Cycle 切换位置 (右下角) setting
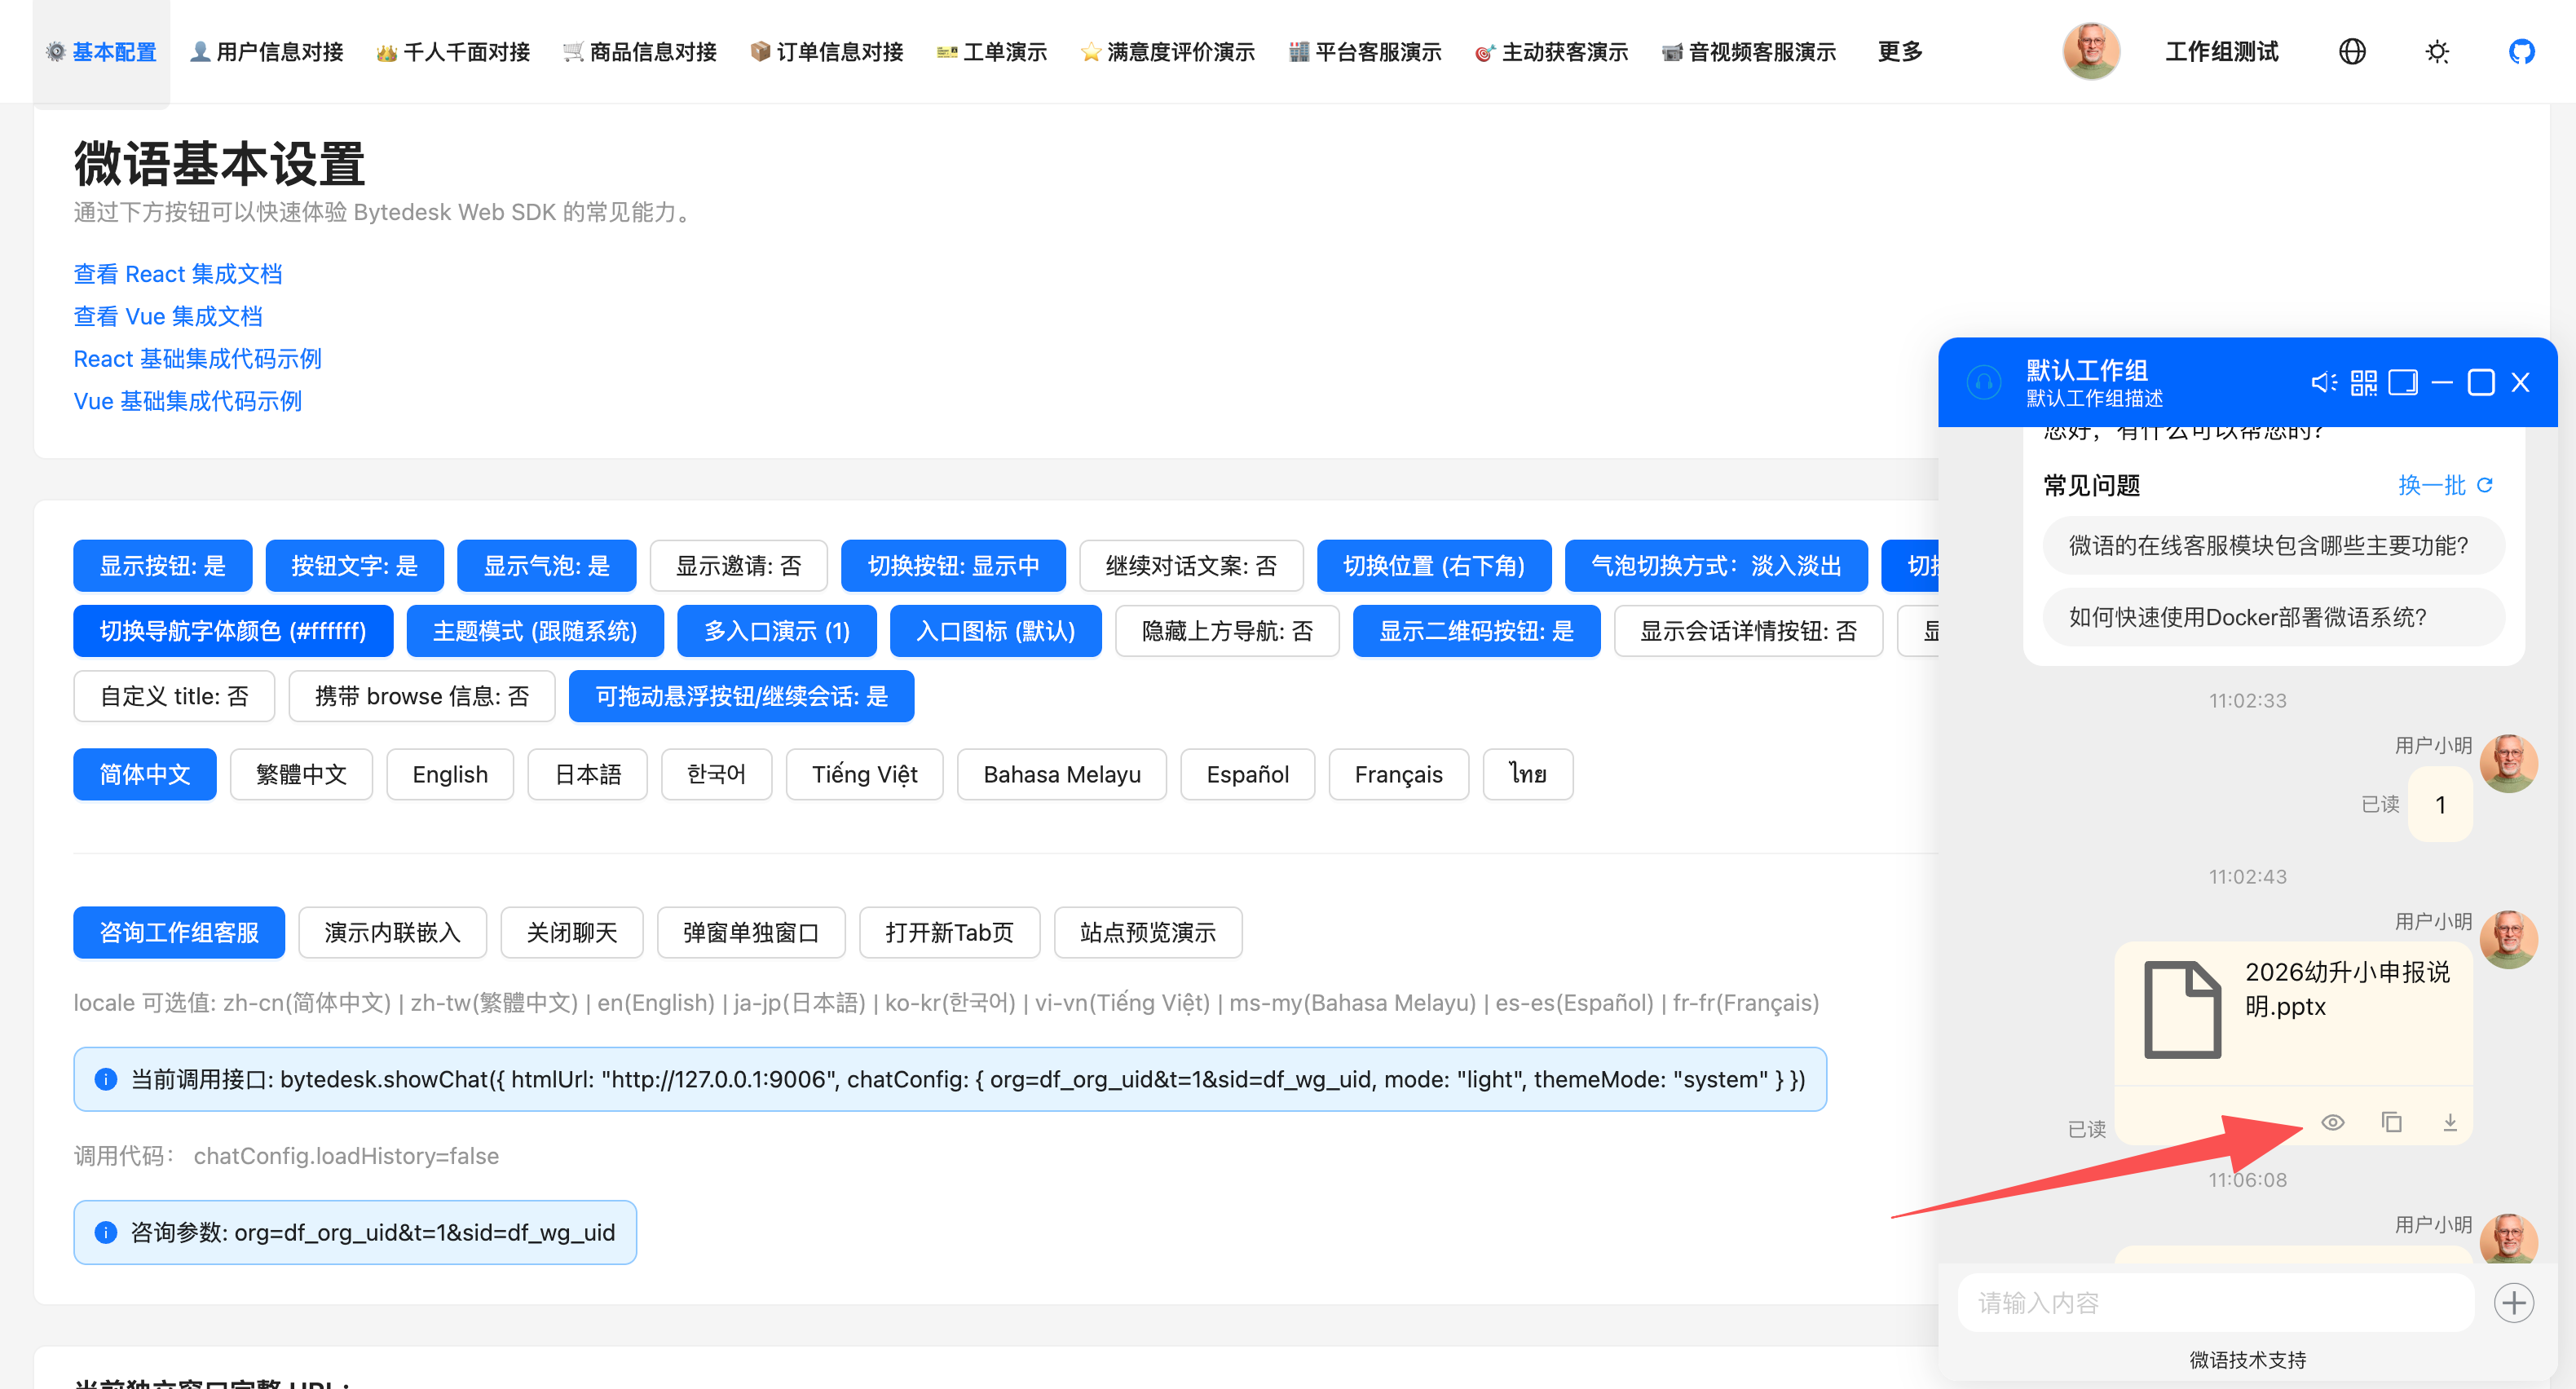Viewport: 2576px width, 1389px height. point(1434,566)
